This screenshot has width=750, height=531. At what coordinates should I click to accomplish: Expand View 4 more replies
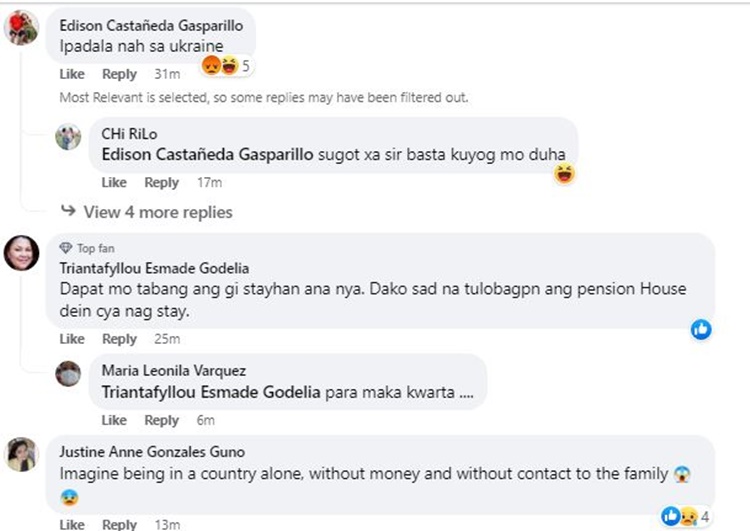click(146, 212)
